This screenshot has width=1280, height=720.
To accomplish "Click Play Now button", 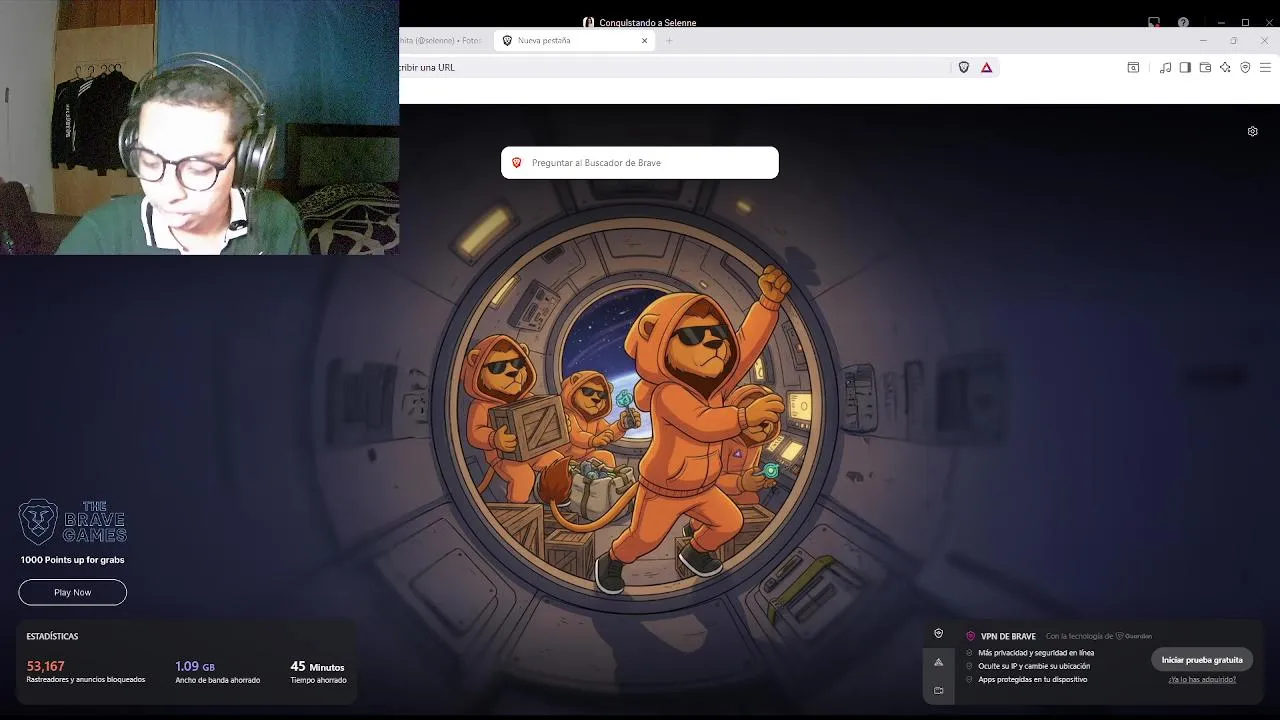I will click(x=72, y=592).
